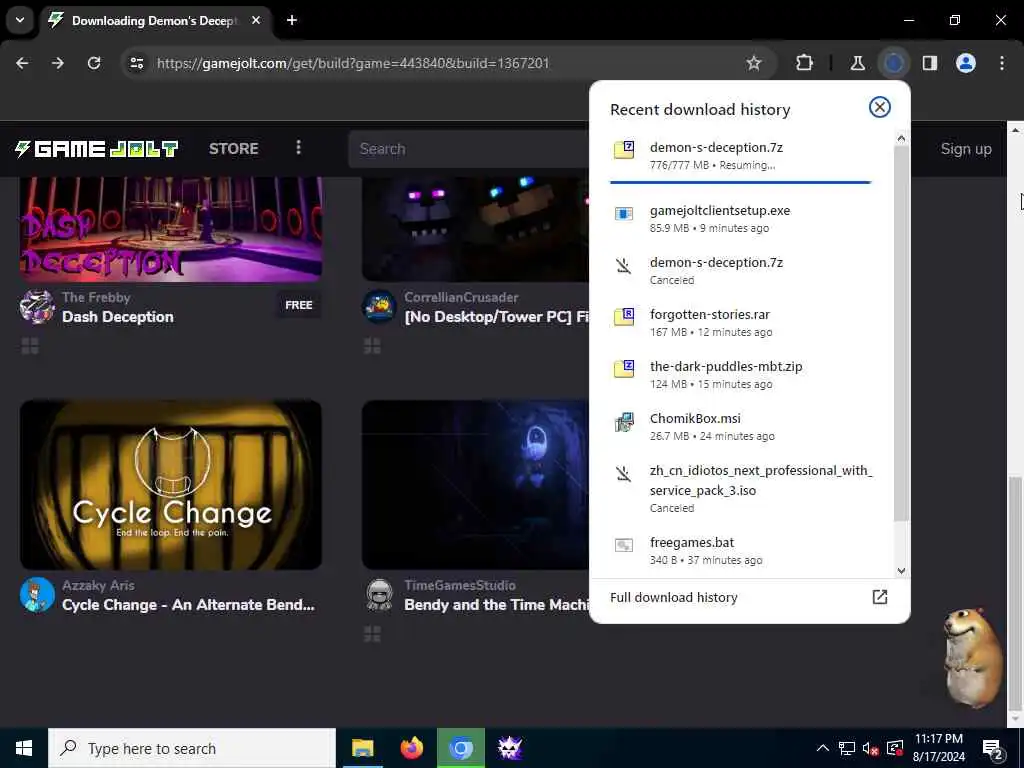This screenshot has height=768, width=1024.
Task: Click the CorrellianCrusader developer name
Action: point(461,298)
